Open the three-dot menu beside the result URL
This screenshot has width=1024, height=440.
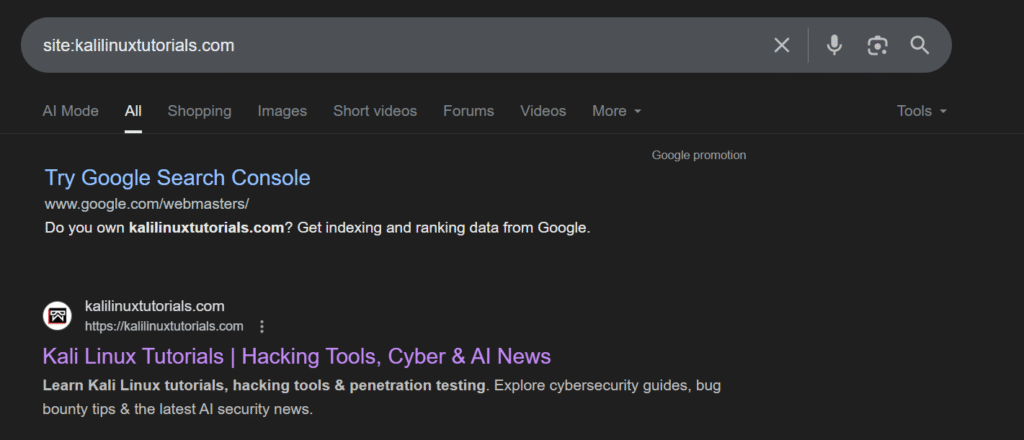tap(262, 326)
